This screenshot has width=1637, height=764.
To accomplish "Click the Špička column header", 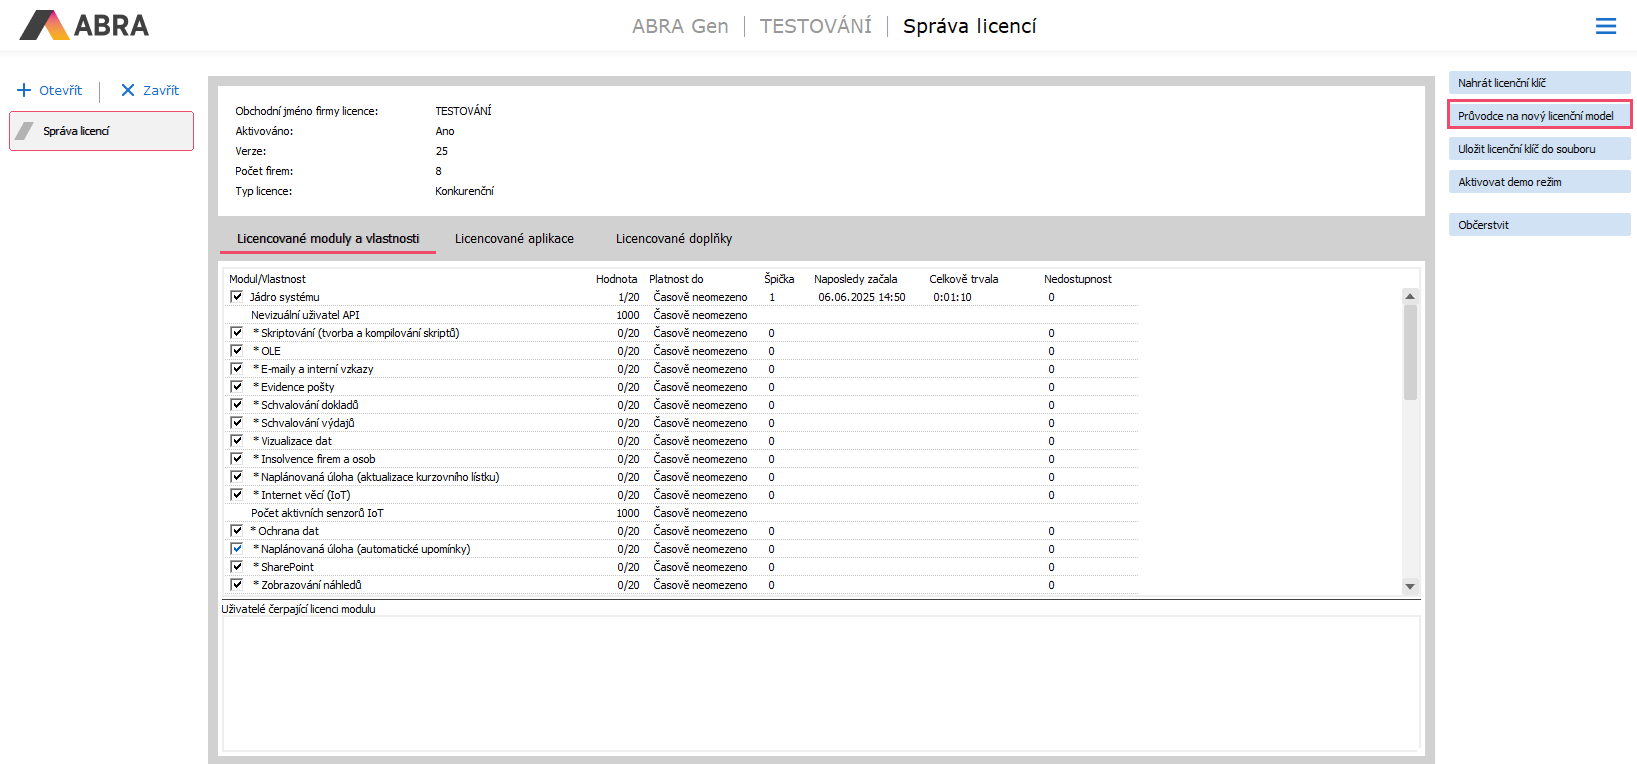I will [x=779, y=279].
